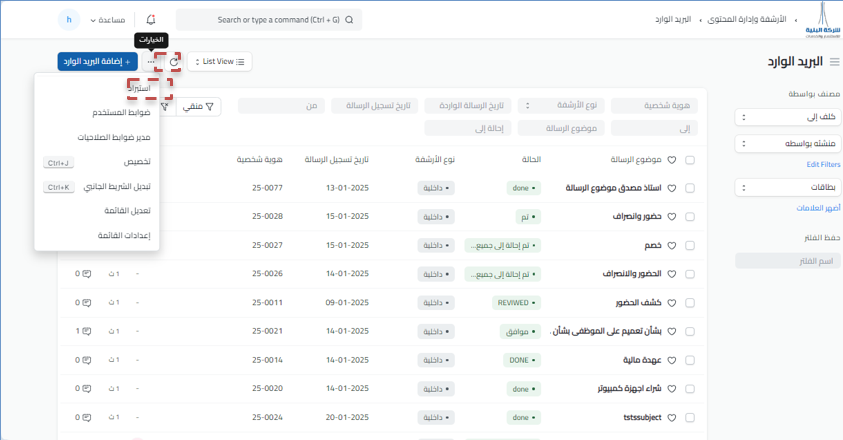
Task: Open the 'مساعدة' help dropdown
Action: [x=108, y=20]
